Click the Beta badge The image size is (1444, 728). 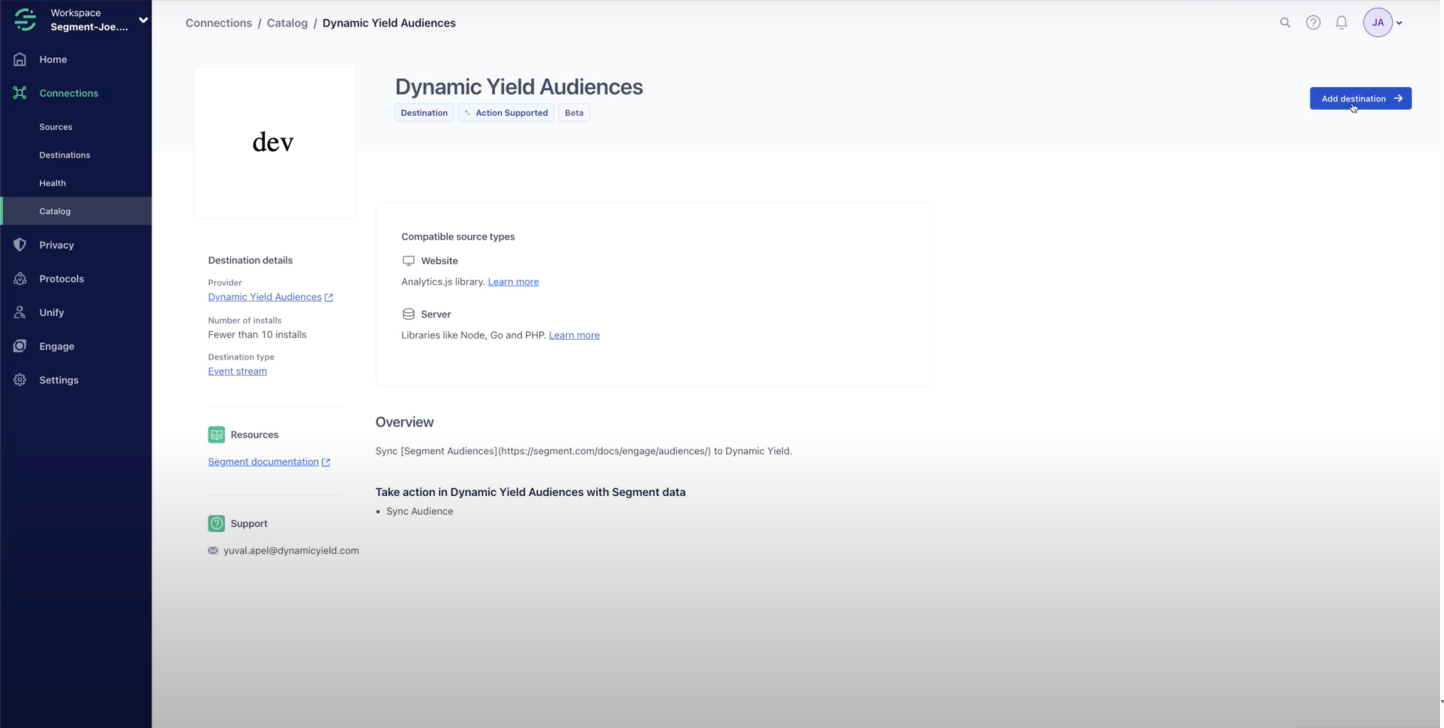point(574,113)
